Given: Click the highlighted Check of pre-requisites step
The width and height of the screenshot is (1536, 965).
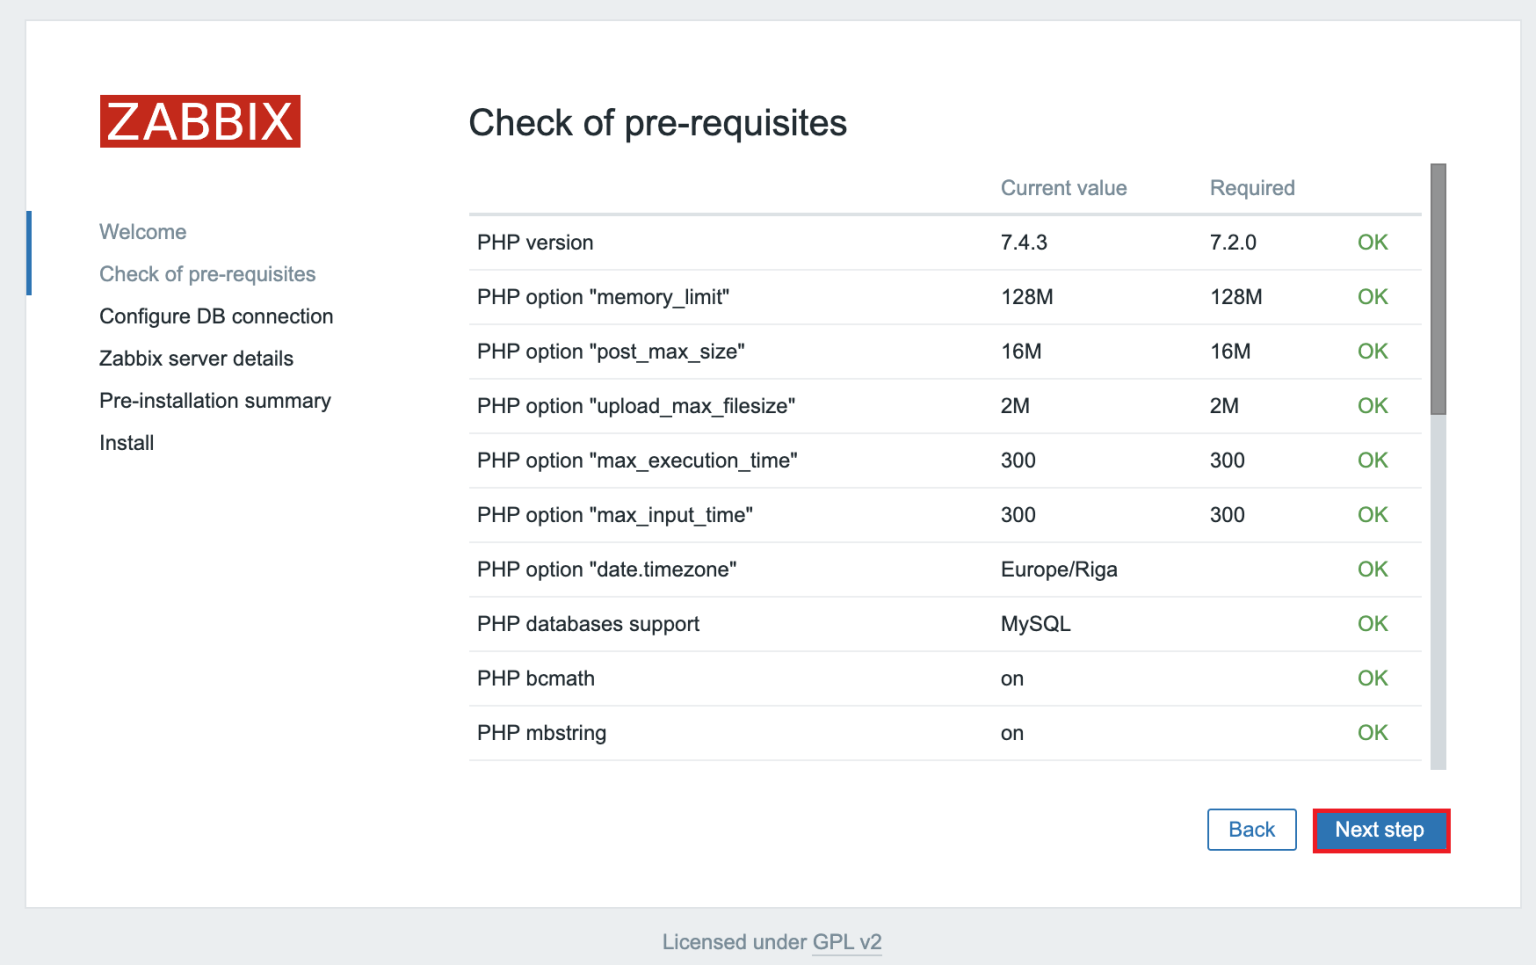Looking at the screenshot, I should click(207, 273).
